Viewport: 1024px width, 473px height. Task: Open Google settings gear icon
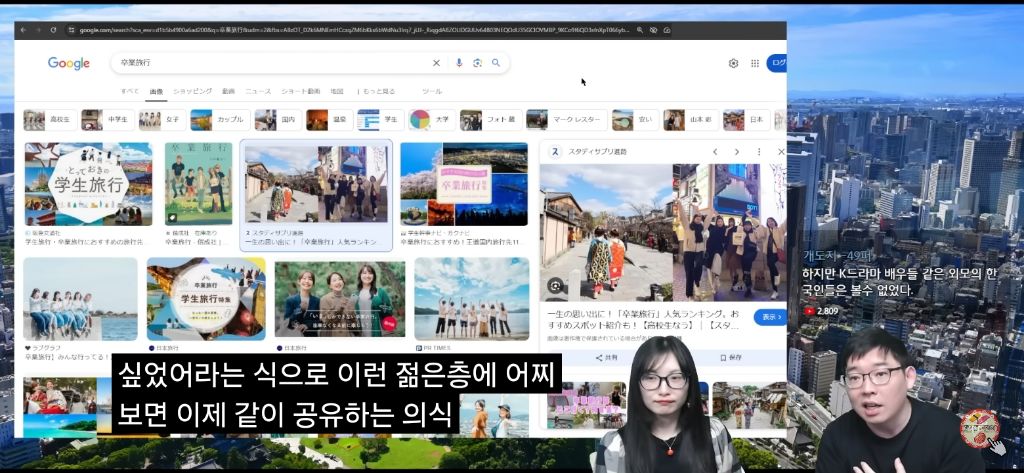(x=733, y=63)
